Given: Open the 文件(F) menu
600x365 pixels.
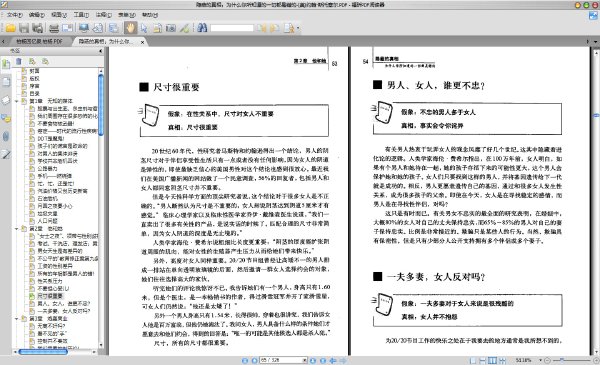Looking at the screenshot, I should point(15,15).
